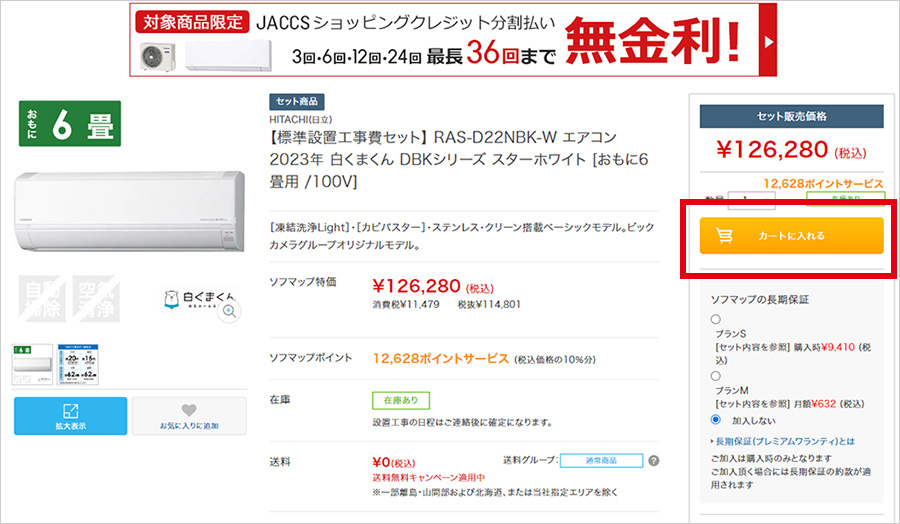This screenshot has height=524, width=900.
Task: Click ¥126,280 price beside ソフマップ特価
Action: [416, 286]
